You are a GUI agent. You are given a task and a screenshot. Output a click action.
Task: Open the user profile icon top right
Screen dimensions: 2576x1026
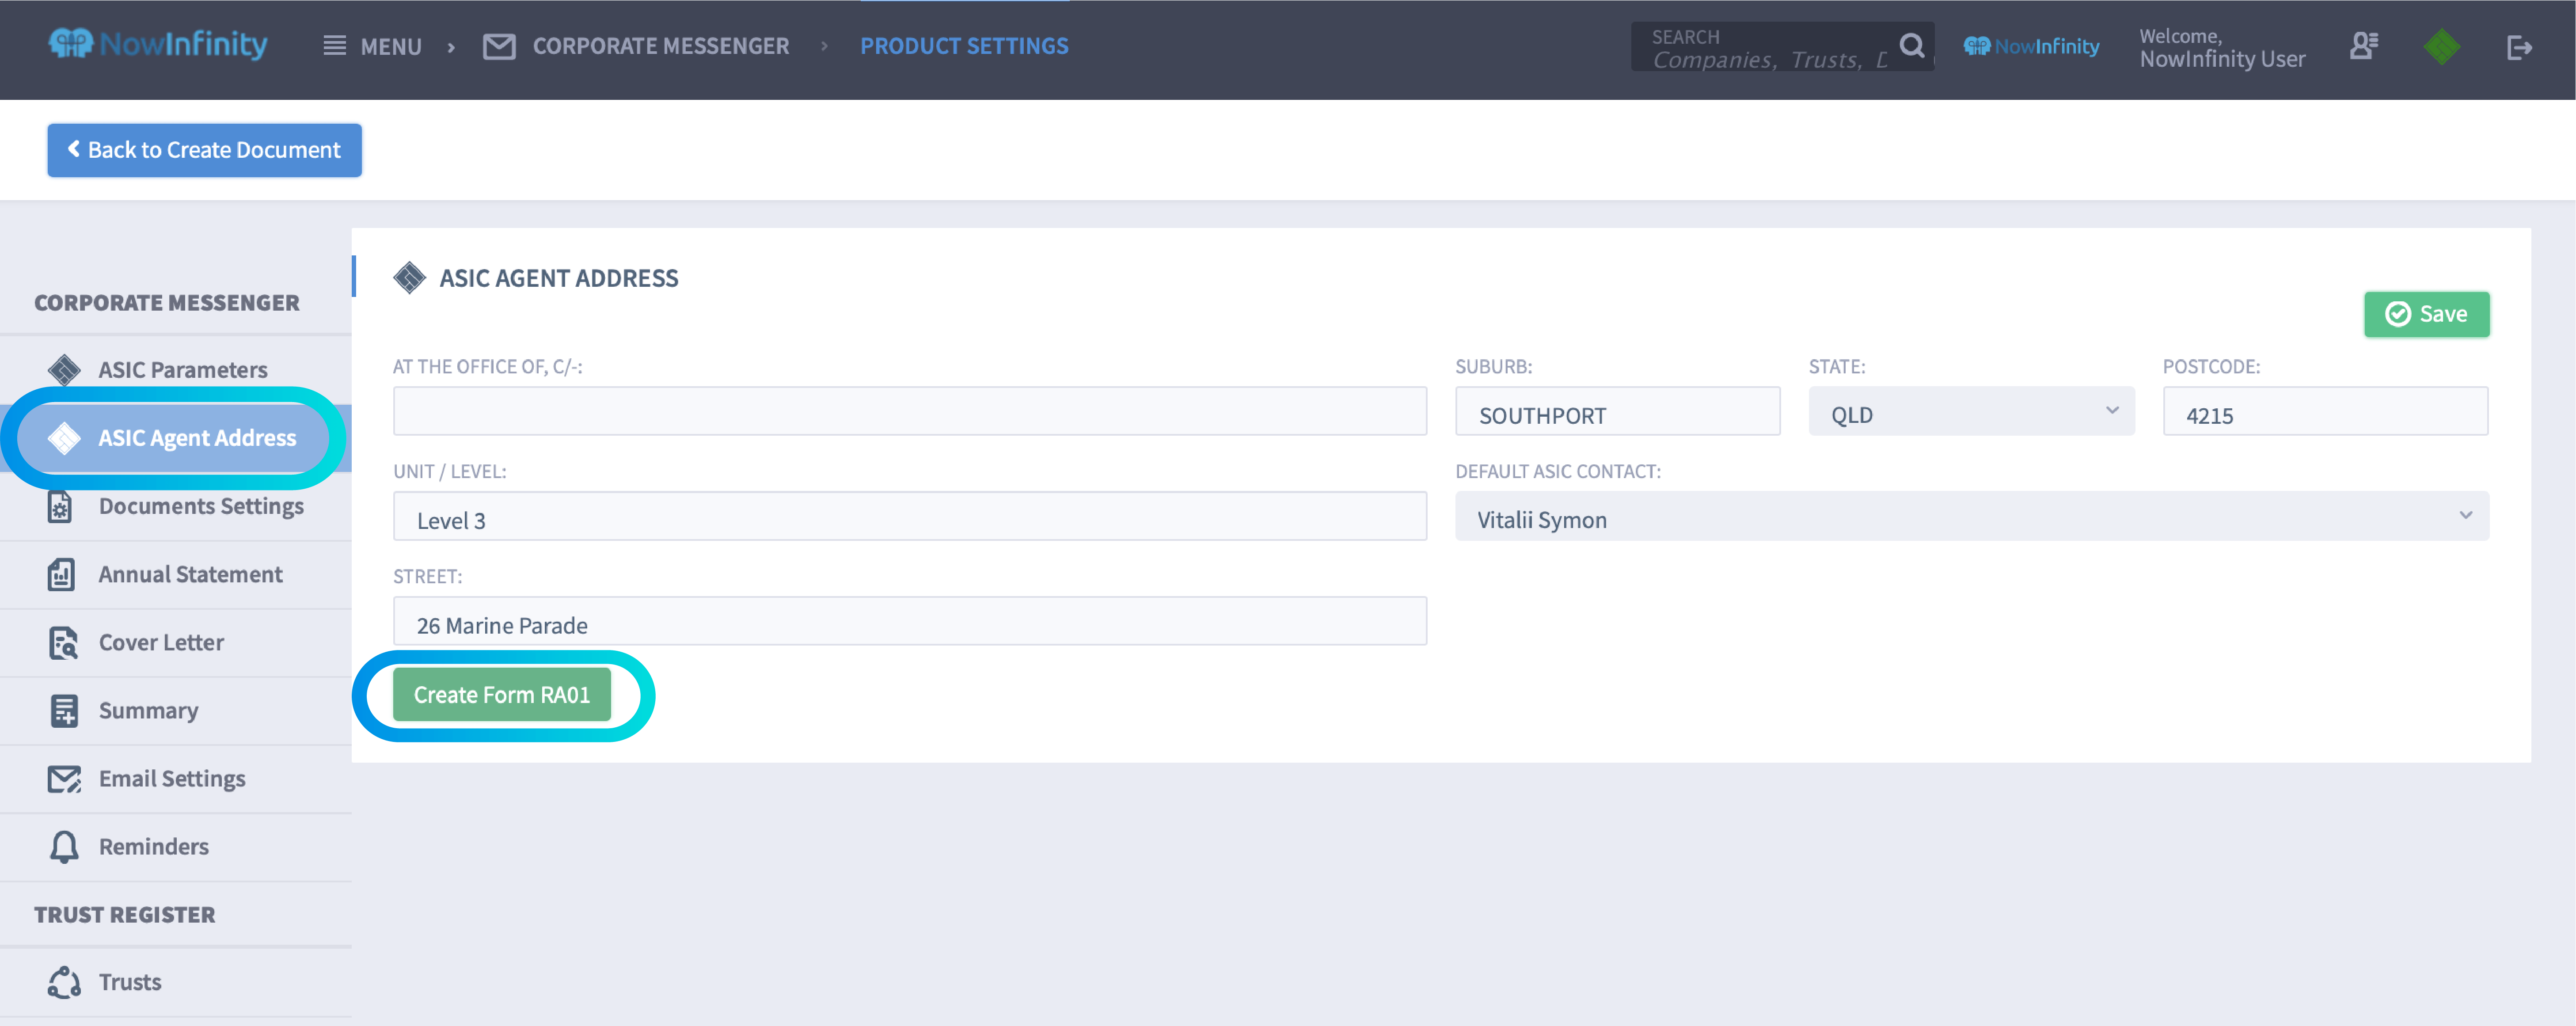pyautogui.click(x=2364, y=45)
